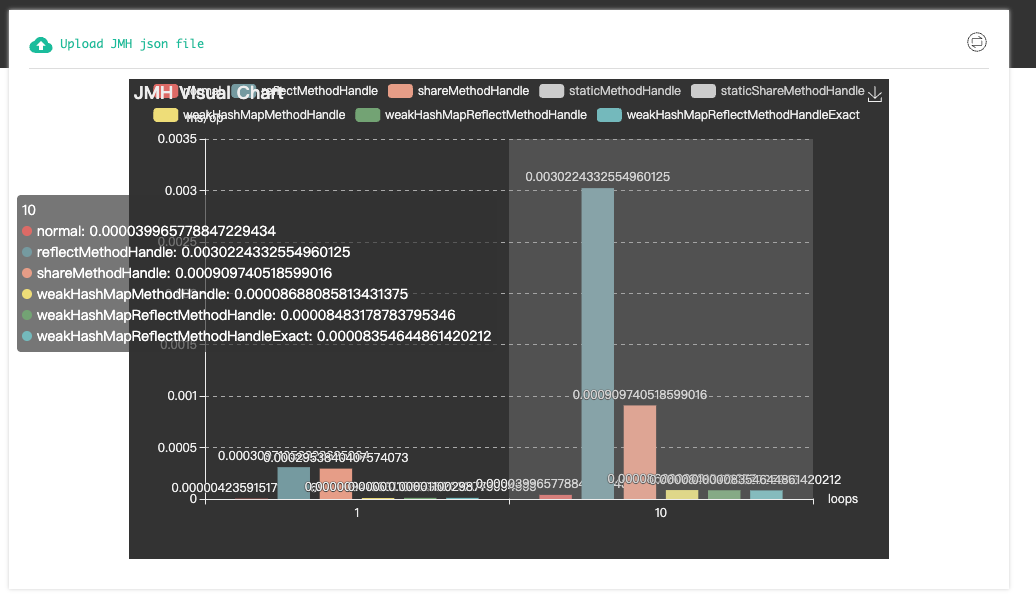1036x606 pixels.
Task: Click the yellow weakHashMapMethodHandle bar for loops 10
Action: click(682, 494)
